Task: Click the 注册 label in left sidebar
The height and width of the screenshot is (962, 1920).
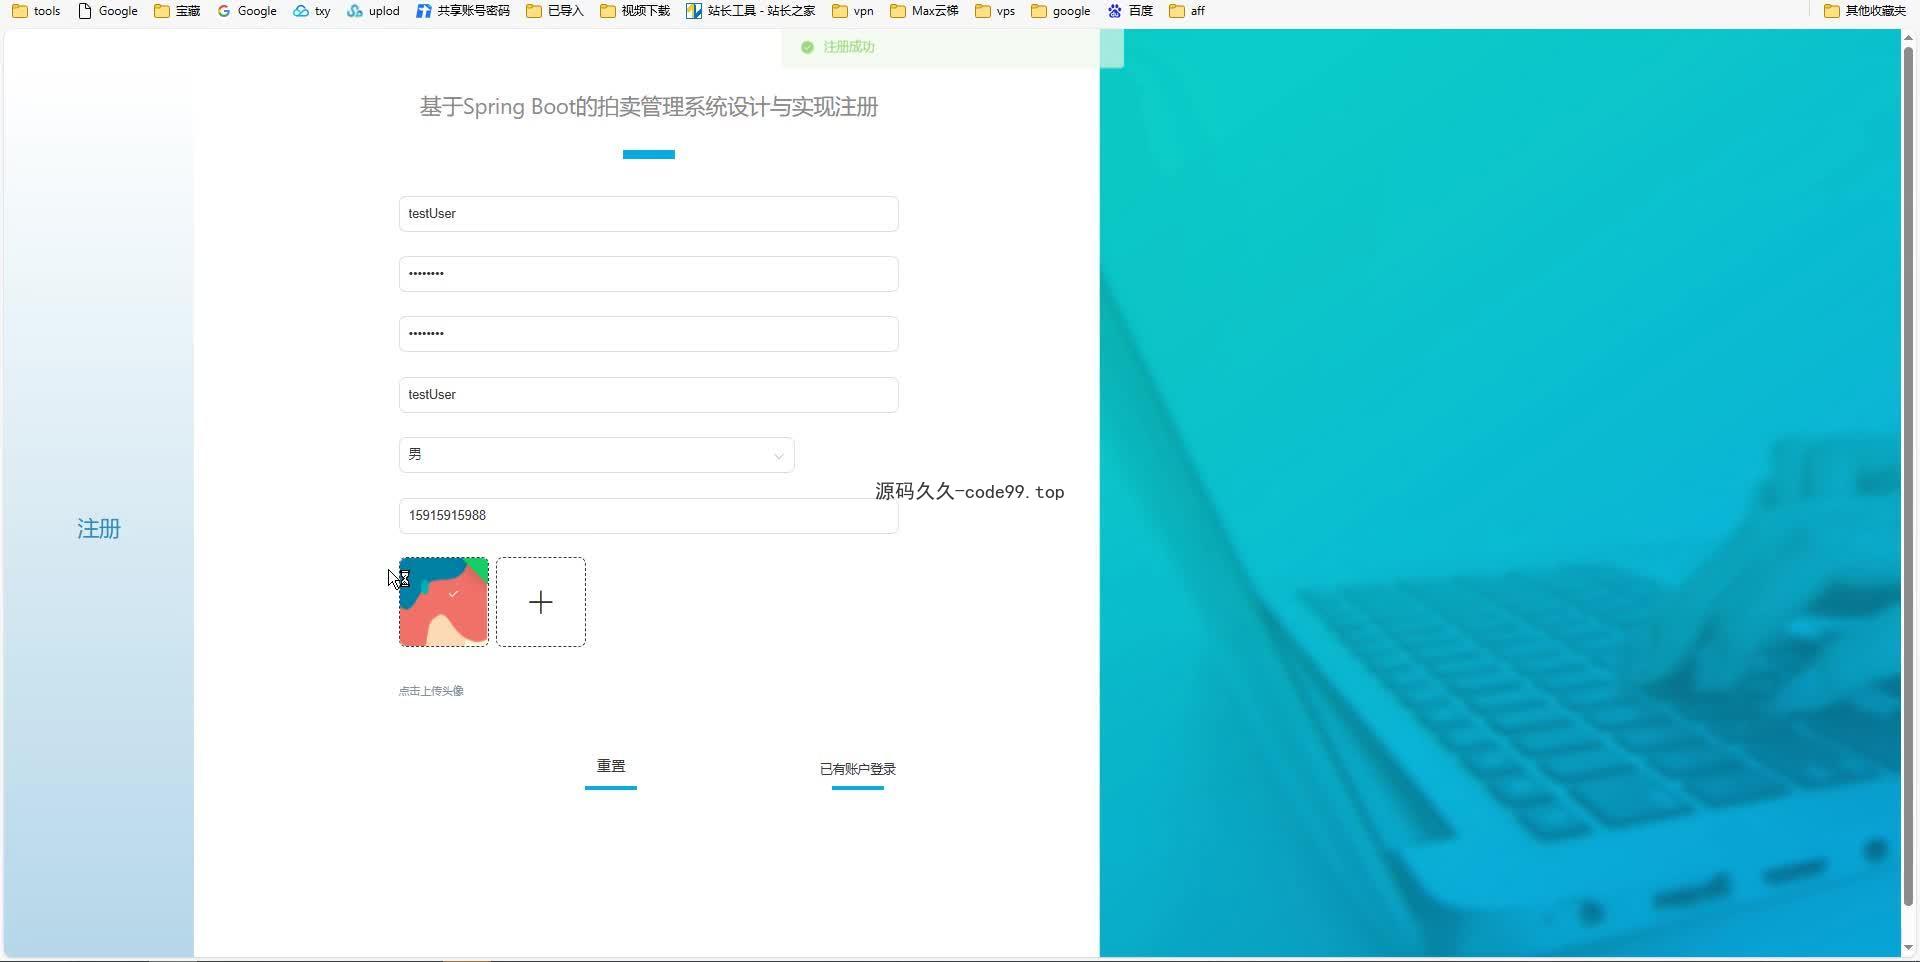Action: tap(99, 529)
